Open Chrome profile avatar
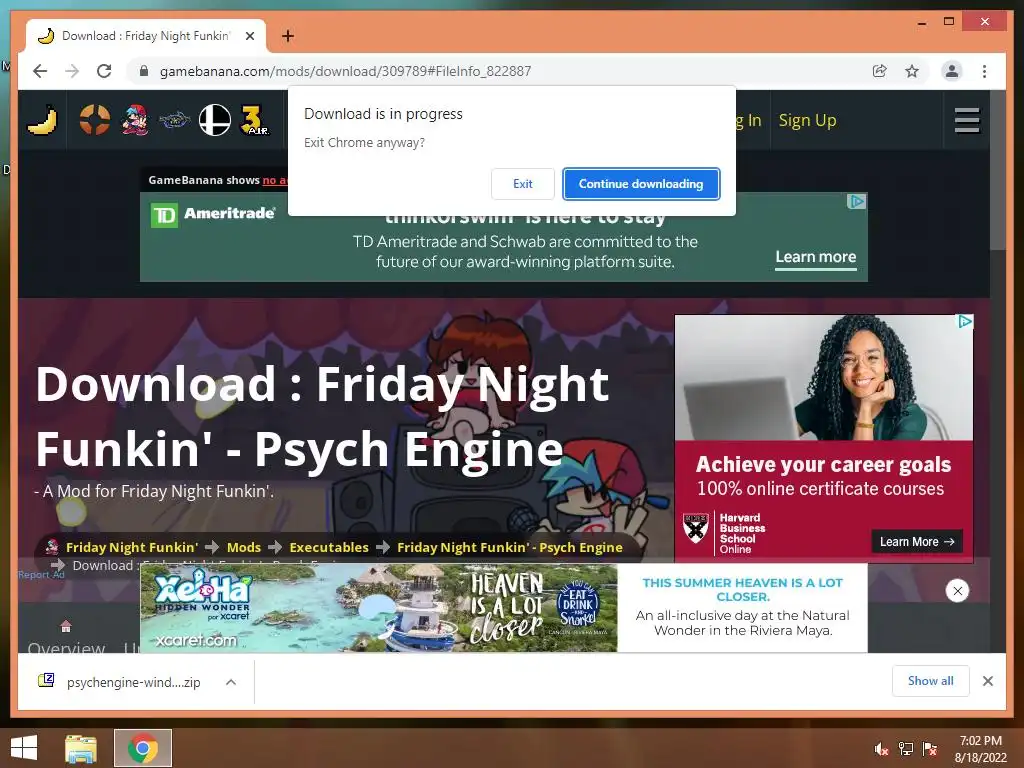The width and height of the screenshot is (1024, 768). click(x=952, y=71)
